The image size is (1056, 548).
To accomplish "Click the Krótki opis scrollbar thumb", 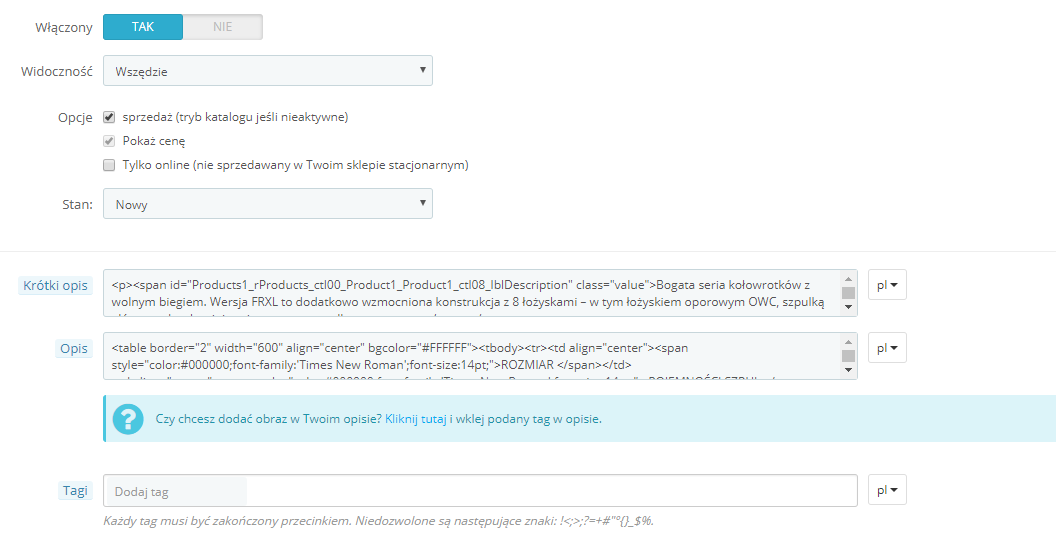I will click(x=848, y=293).
